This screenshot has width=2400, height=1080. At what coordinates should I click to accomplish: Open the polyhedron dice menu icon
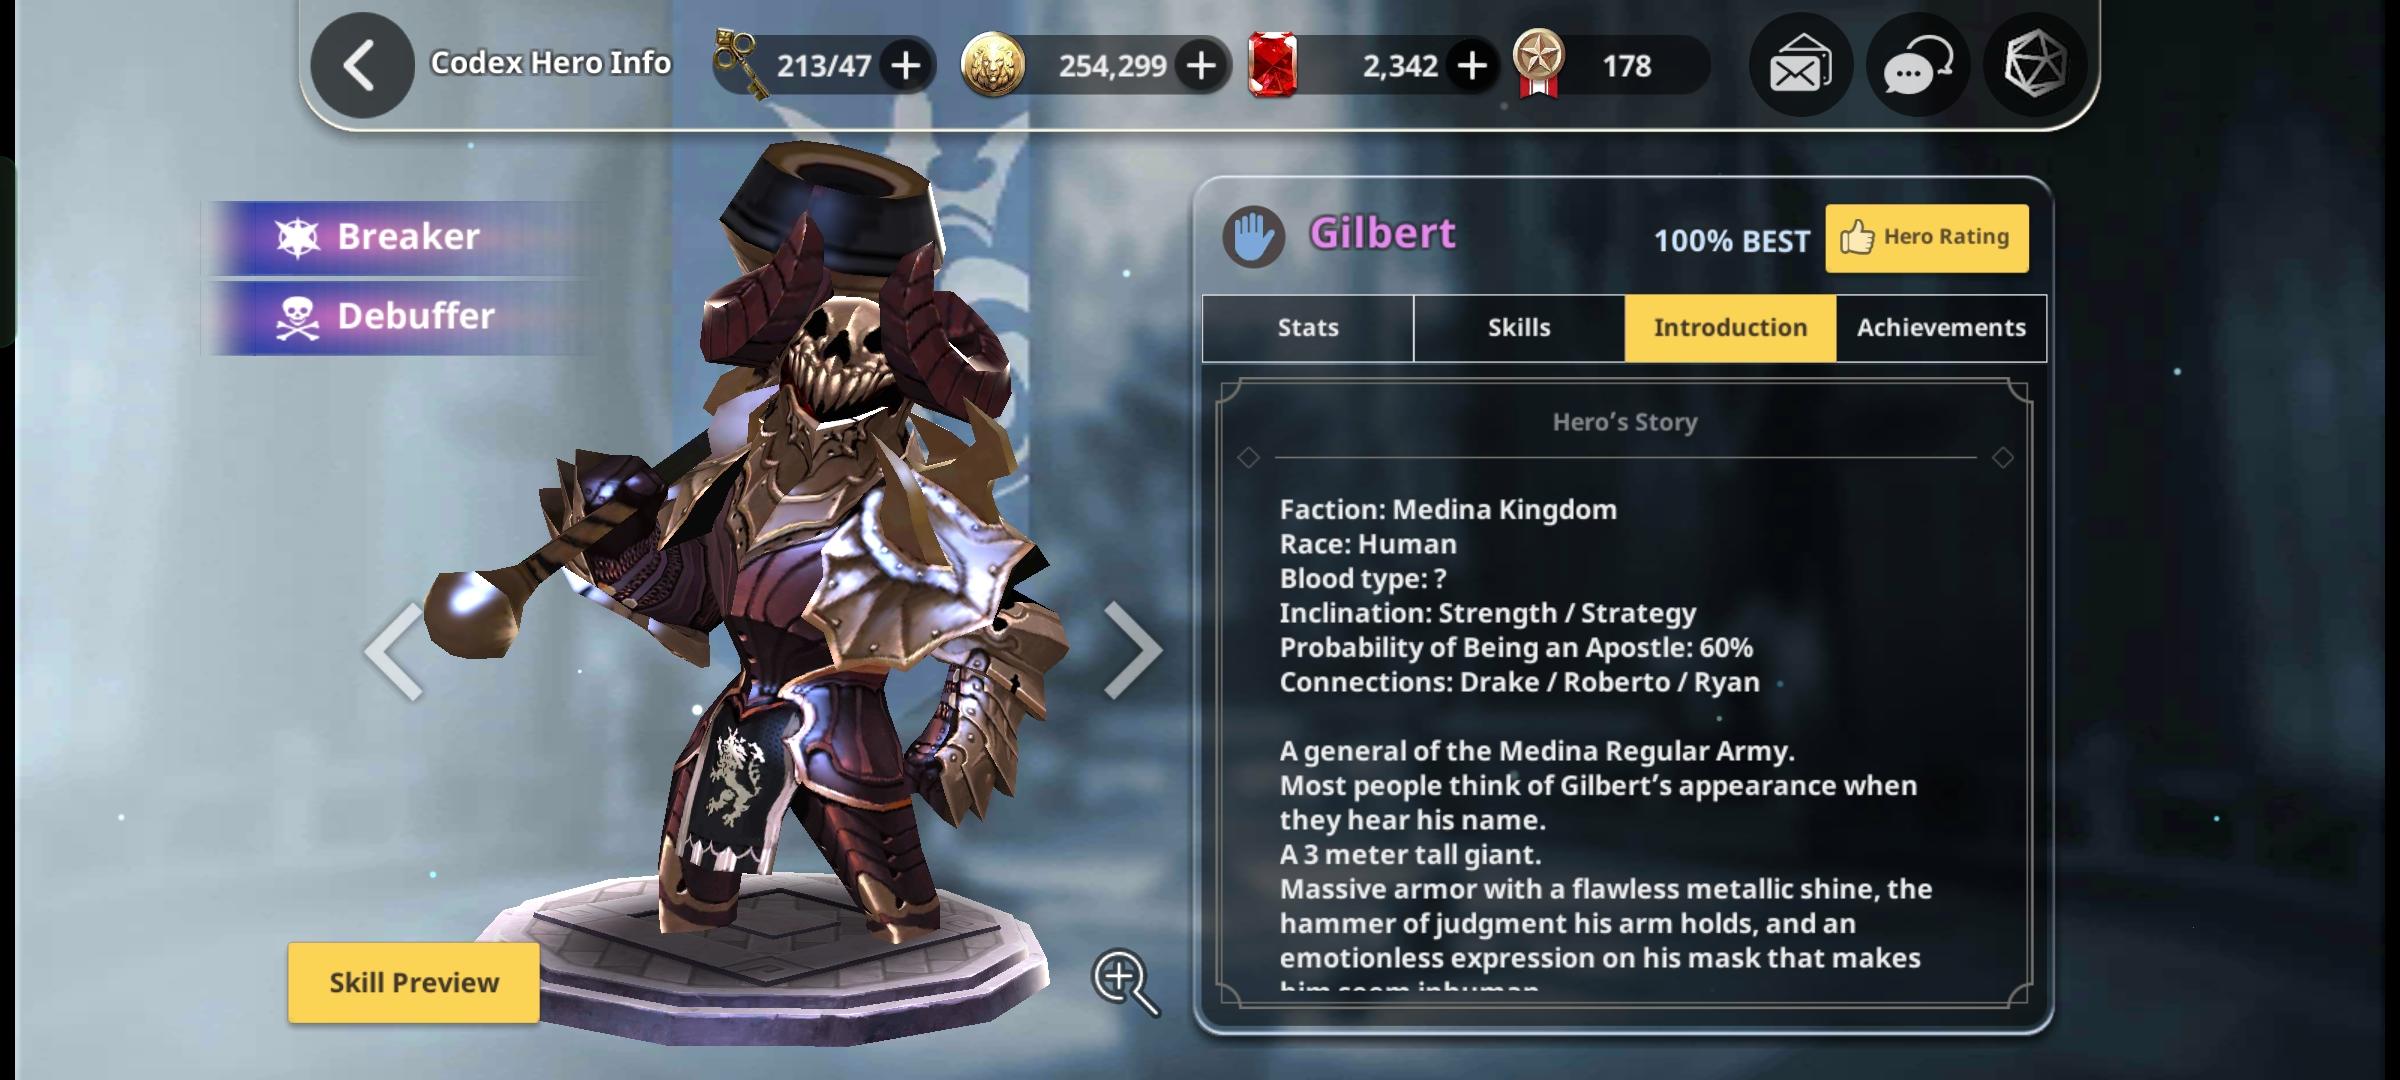pos(2035,66)
